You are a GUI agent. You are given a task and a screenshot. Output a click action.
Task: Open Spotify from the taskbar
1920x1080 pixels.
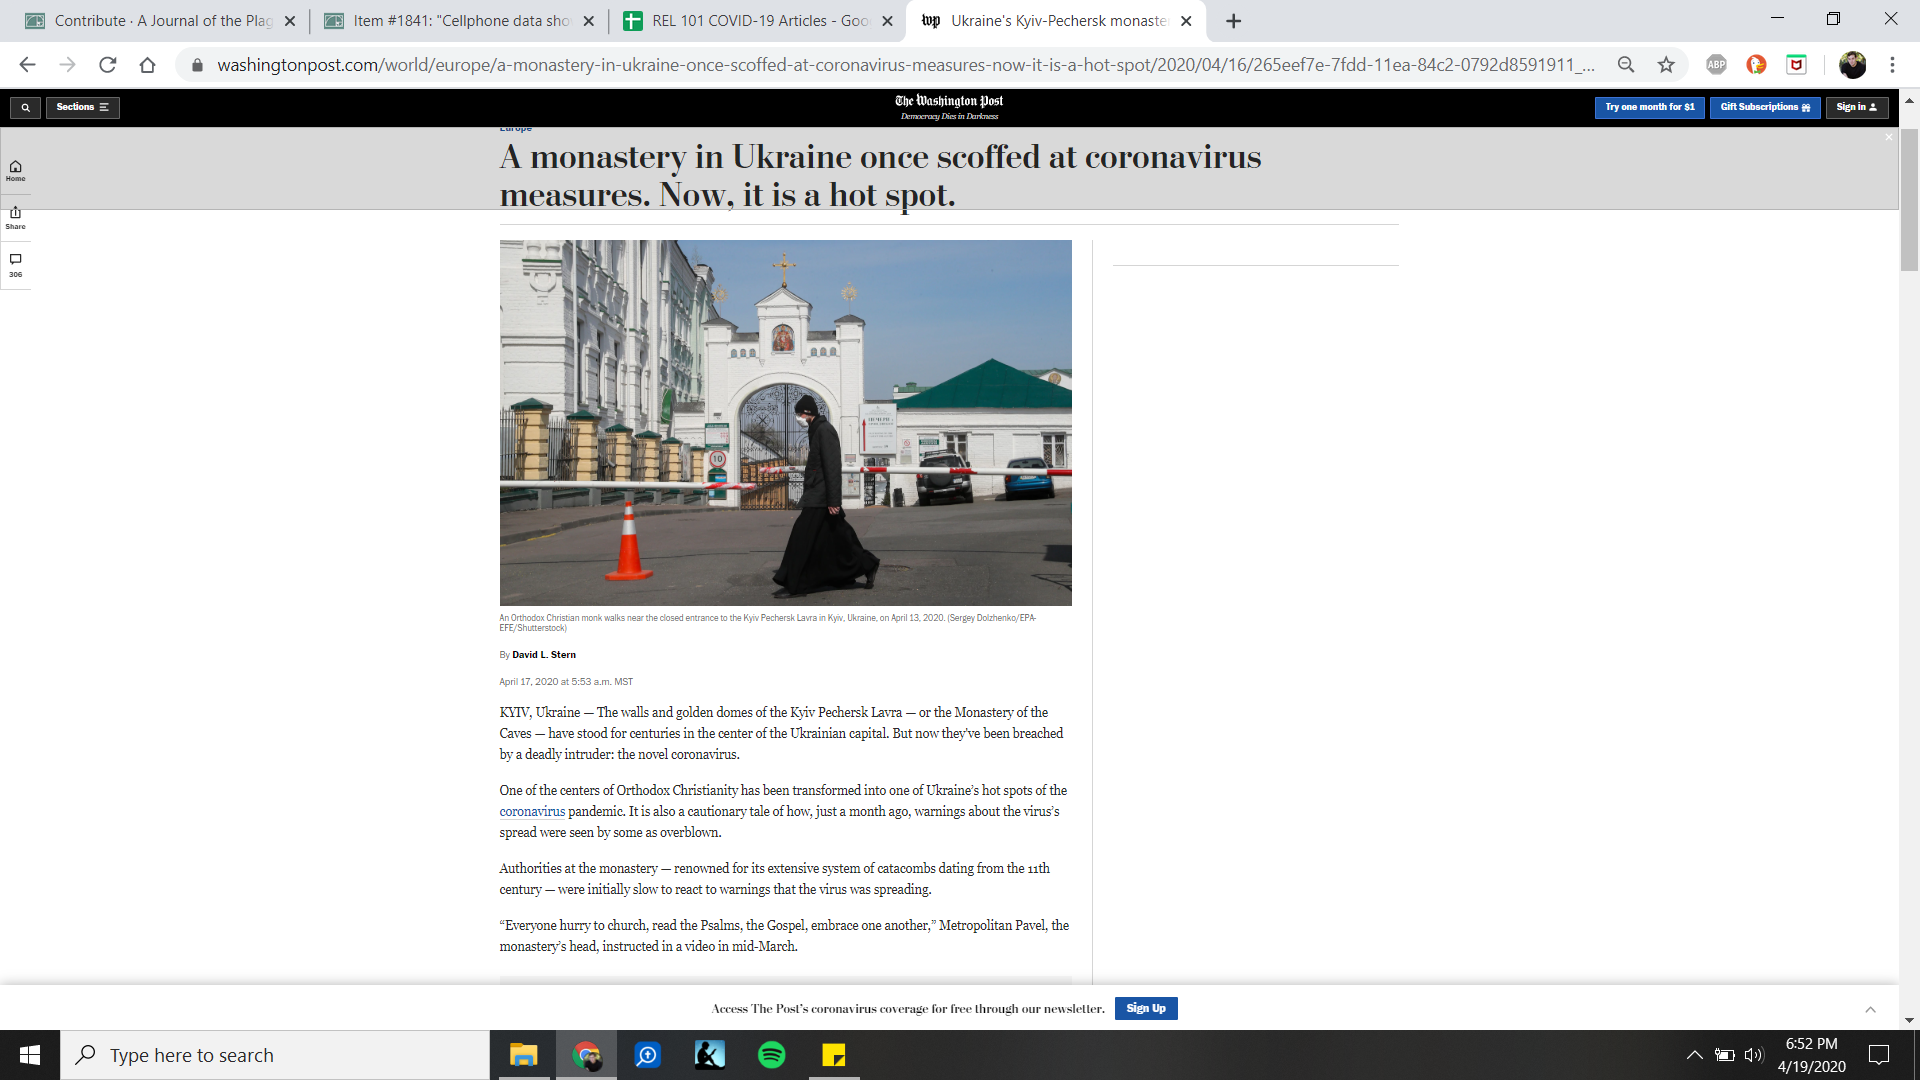771,1055
